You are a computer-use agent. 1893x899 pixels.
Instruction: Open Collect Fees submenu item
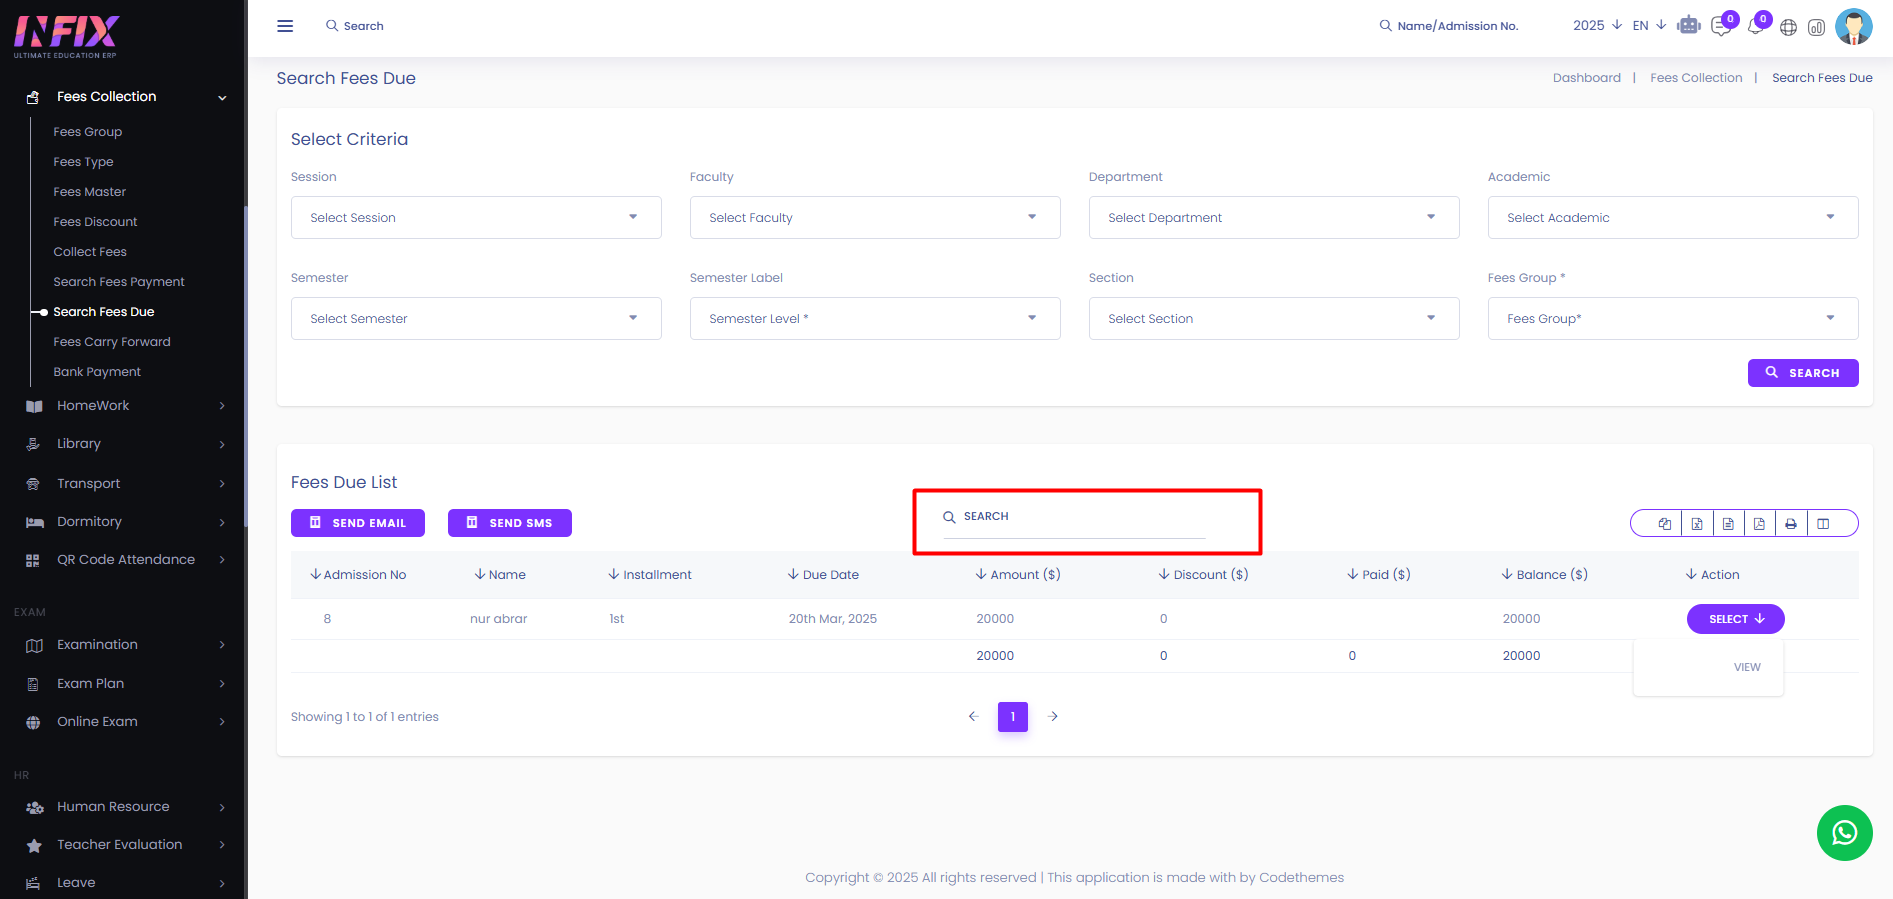[x=90, y=252]
